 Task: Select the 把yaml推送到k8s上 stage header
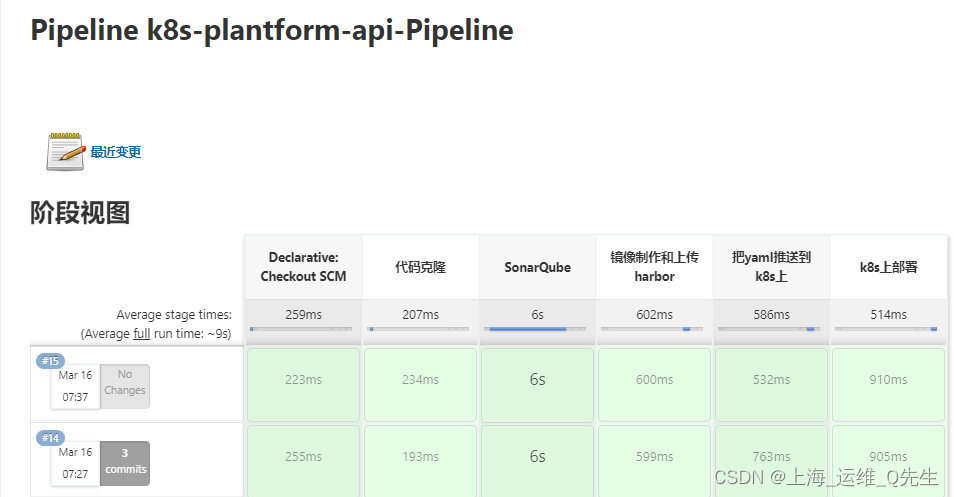(x=771, y=266)
